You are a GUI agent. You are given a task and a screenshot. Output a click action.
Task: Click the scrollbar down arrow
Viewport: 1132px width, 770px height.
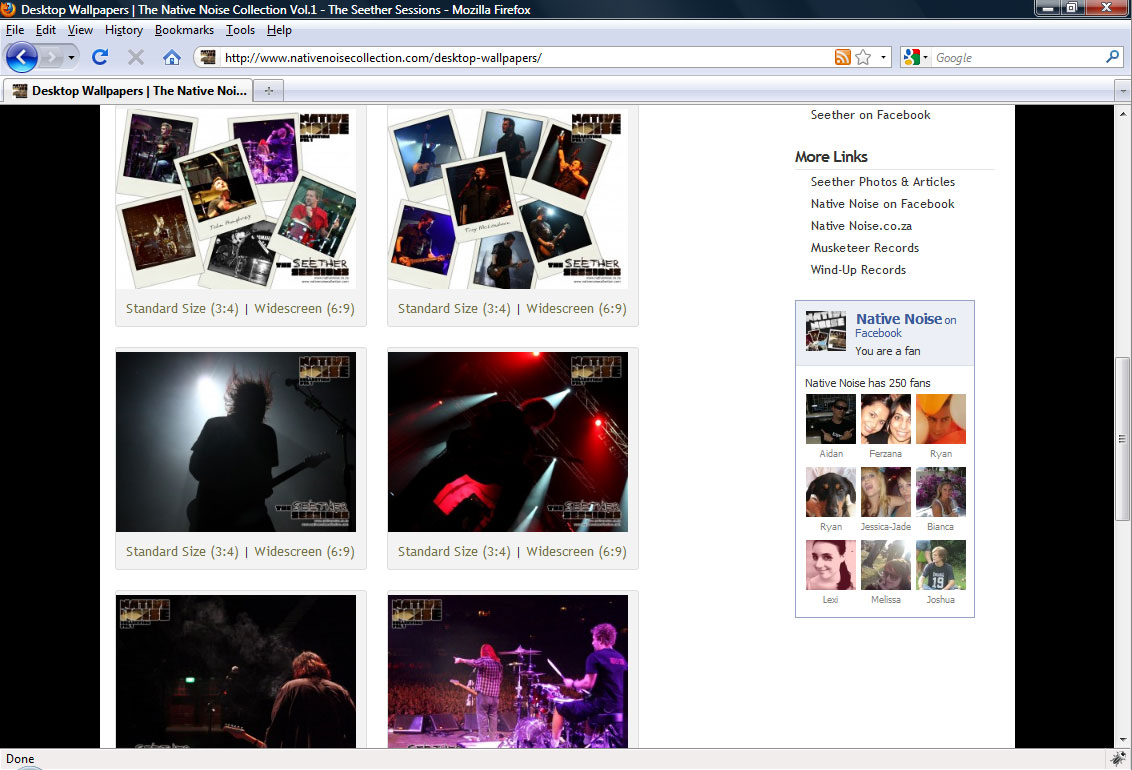coord(1122,740)
